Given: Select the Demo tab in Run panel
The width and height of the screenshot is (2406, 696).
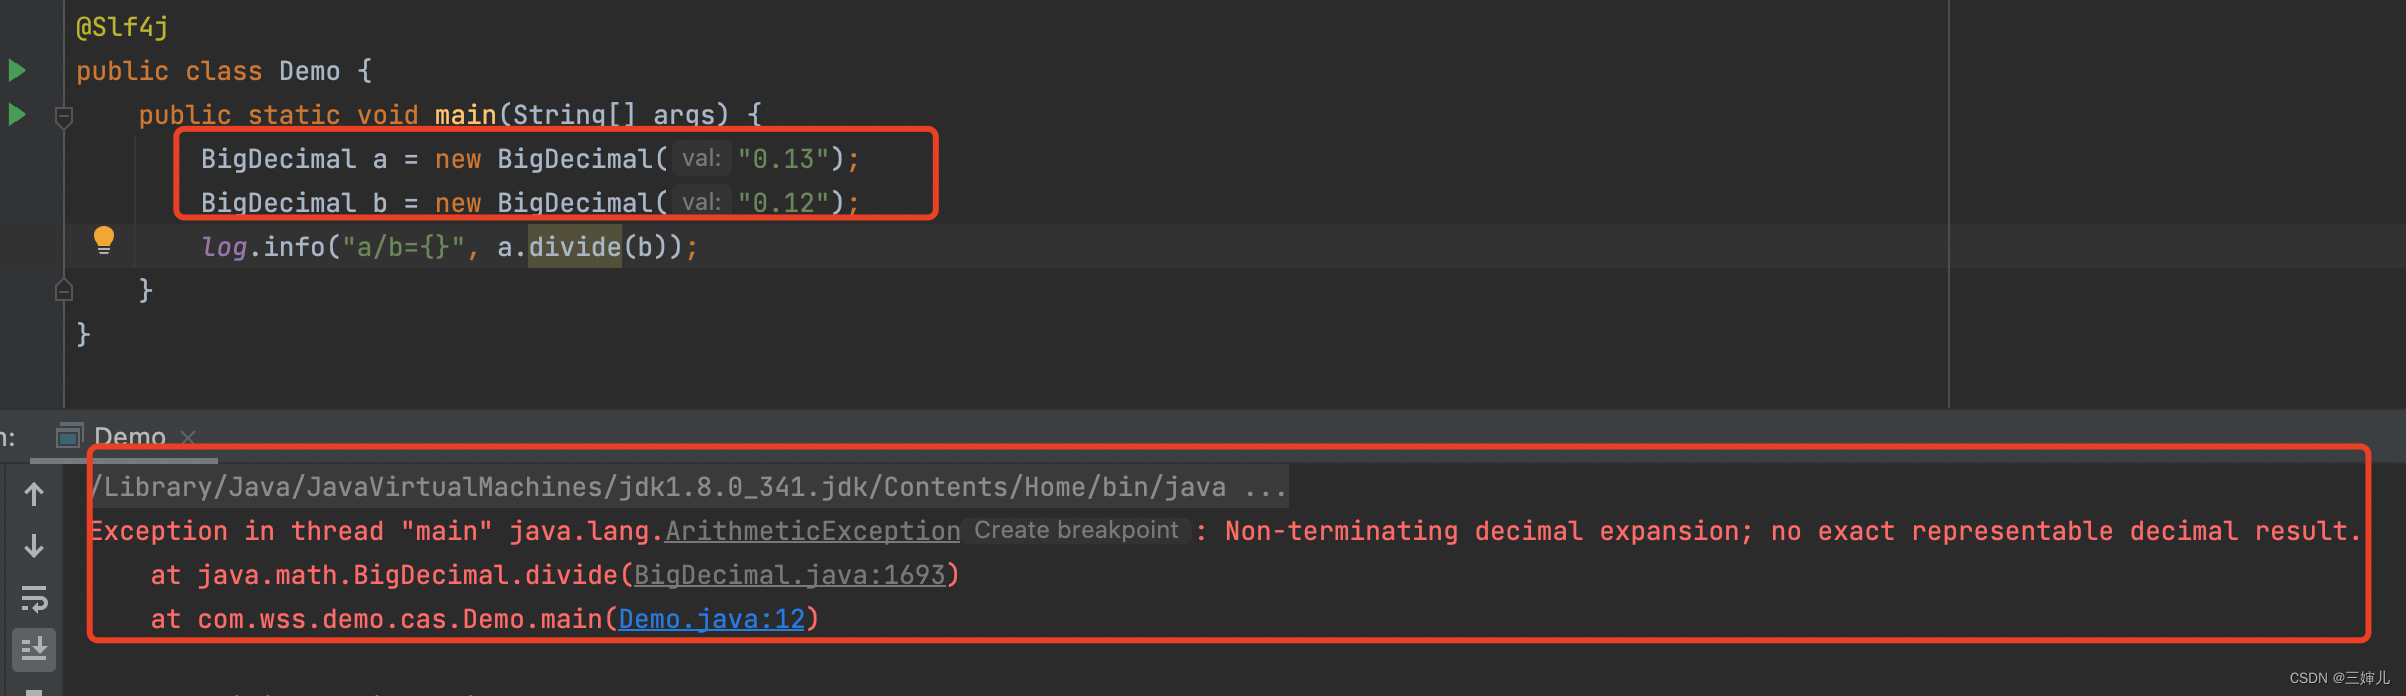Looking at the screenshot, I should coord(129,437).
